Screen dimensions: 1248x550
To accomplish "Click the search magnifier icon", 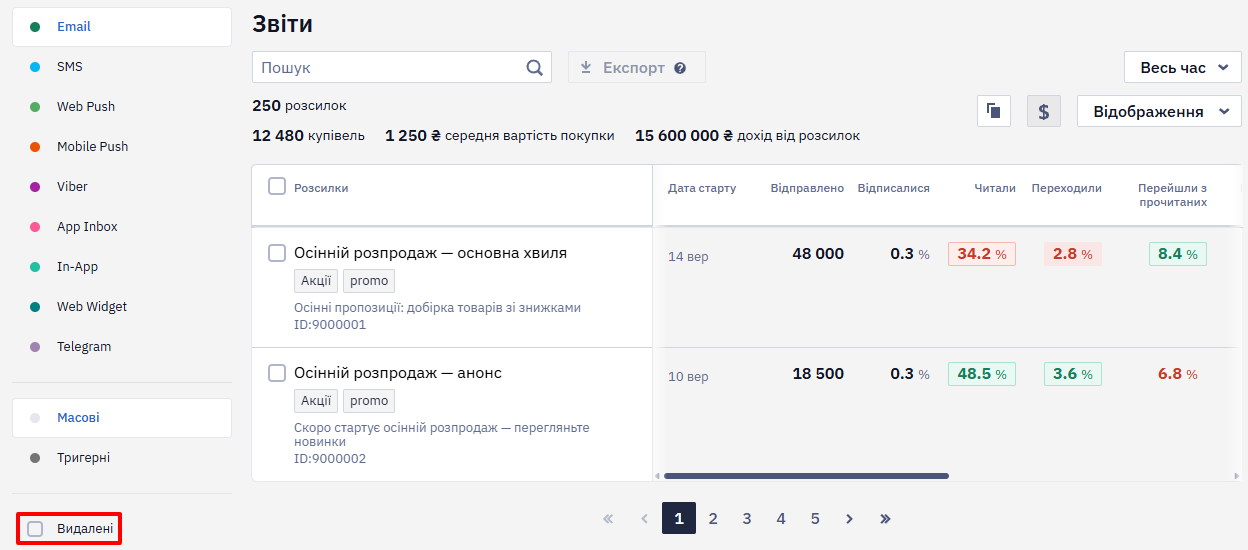I will [x=535, y=68].
